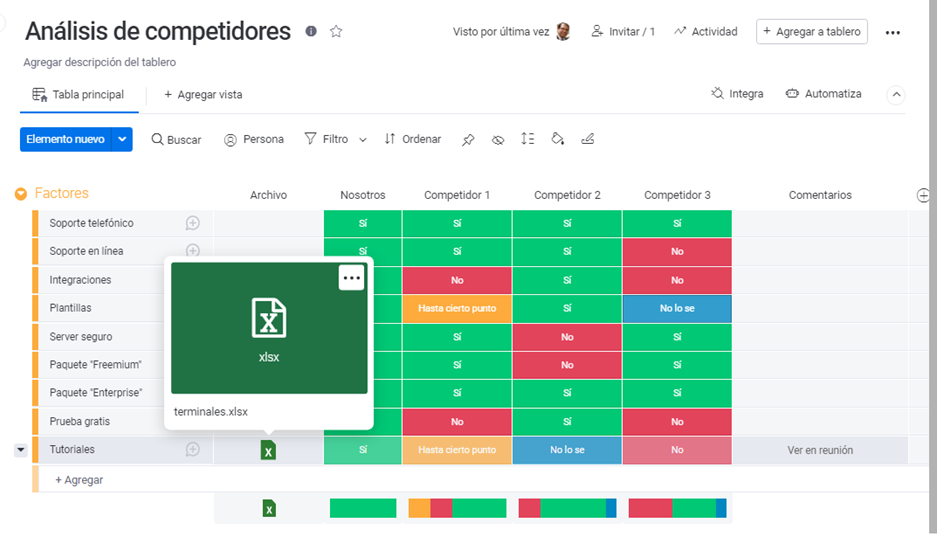Open board options three-dot menu
The image size is (939, 535).
[x=893, y=32]
